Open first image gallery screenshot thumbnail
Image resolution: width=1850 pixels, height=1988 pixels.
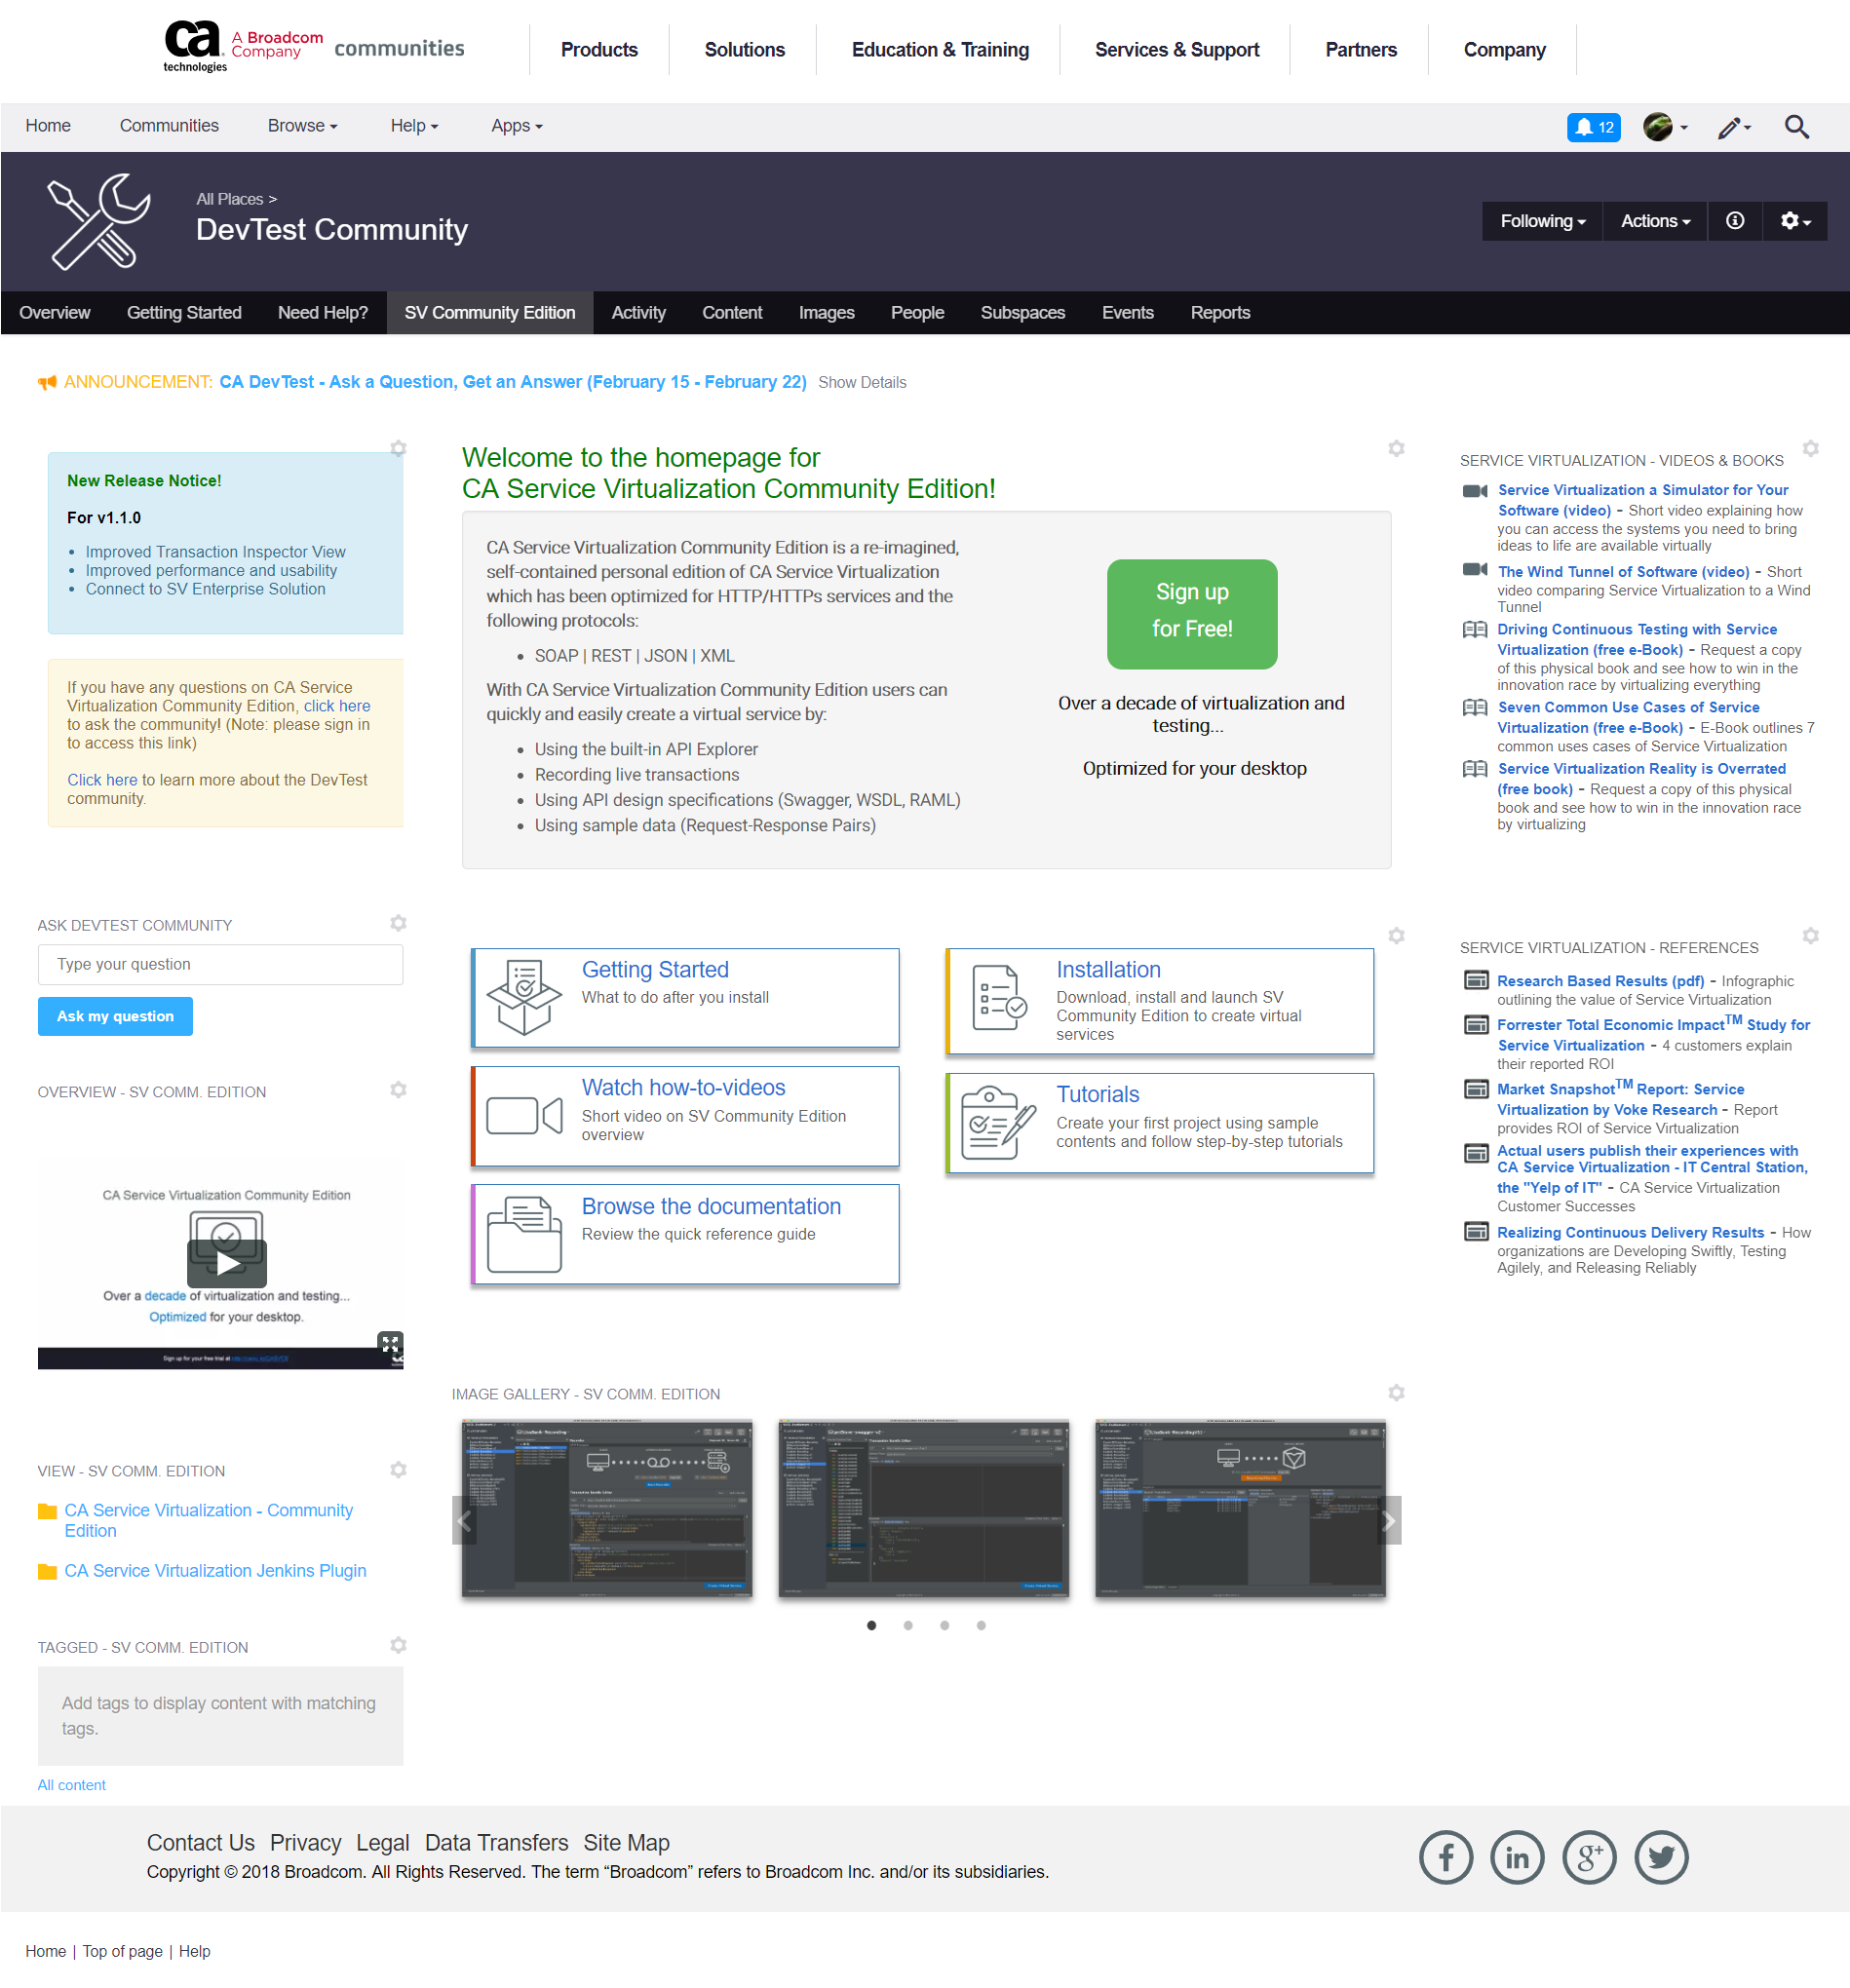coord(606,1506)
